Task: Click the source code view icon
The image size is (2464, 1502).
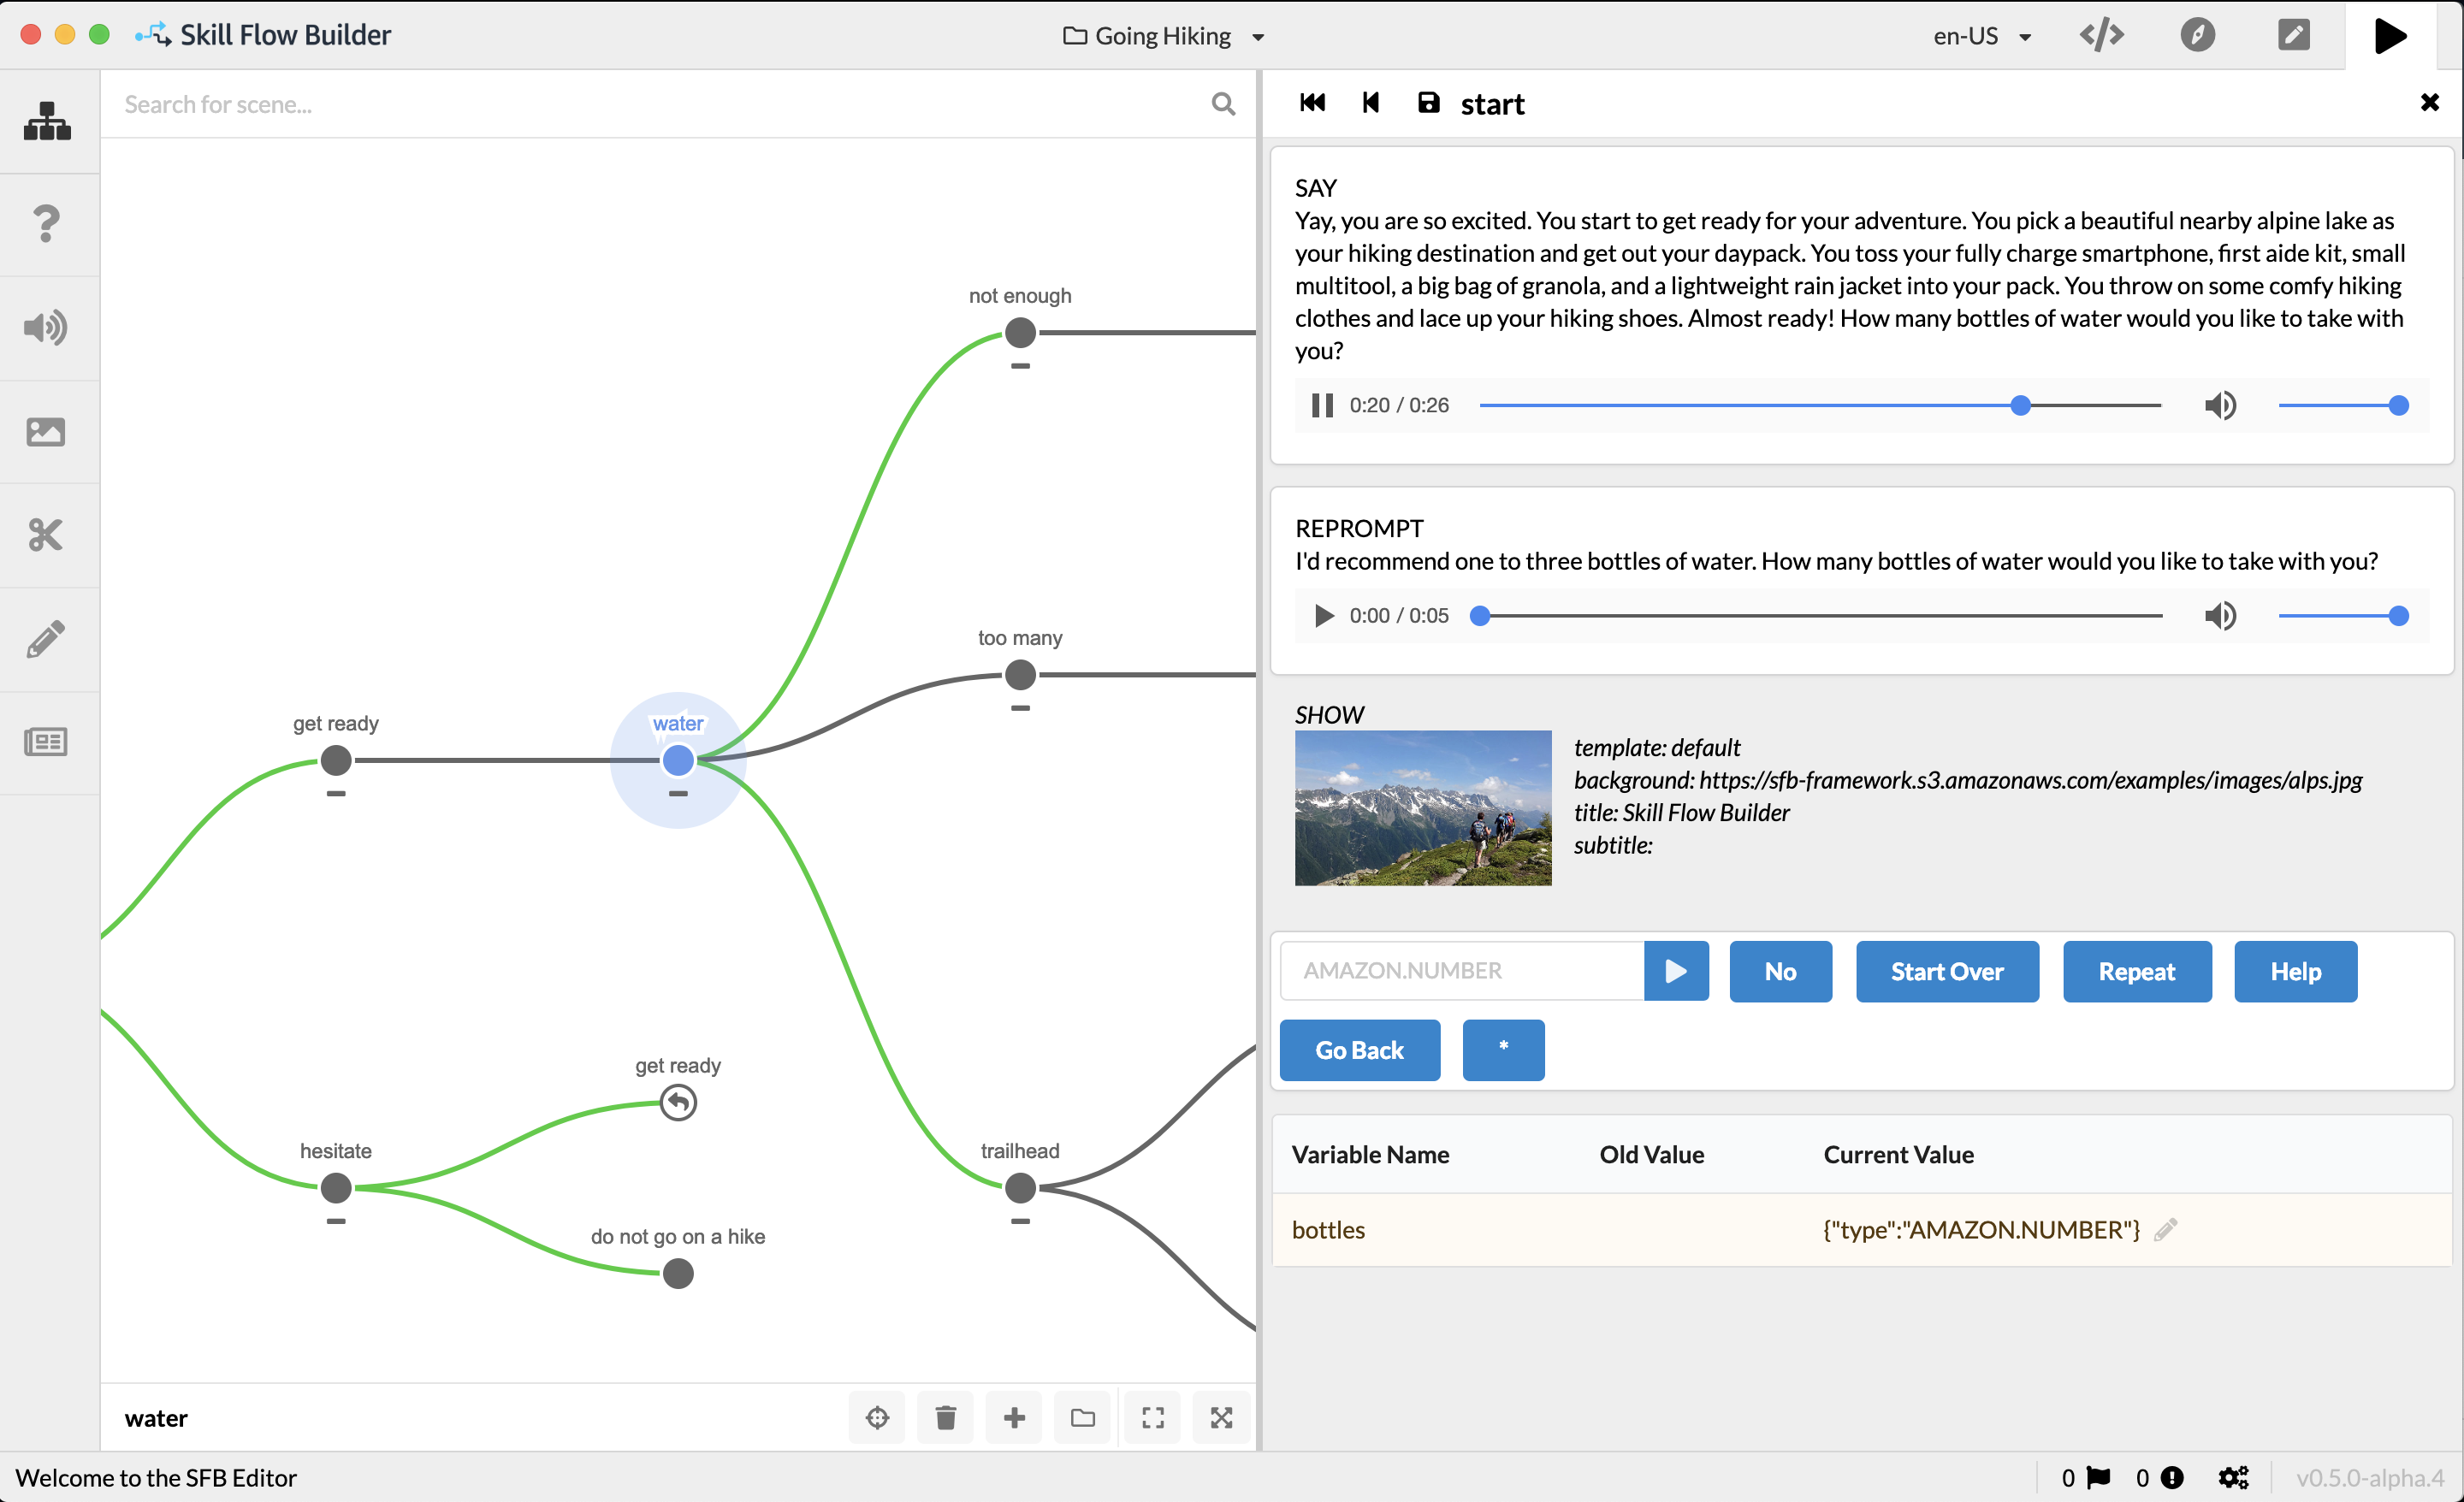Action: point(2101,36)
